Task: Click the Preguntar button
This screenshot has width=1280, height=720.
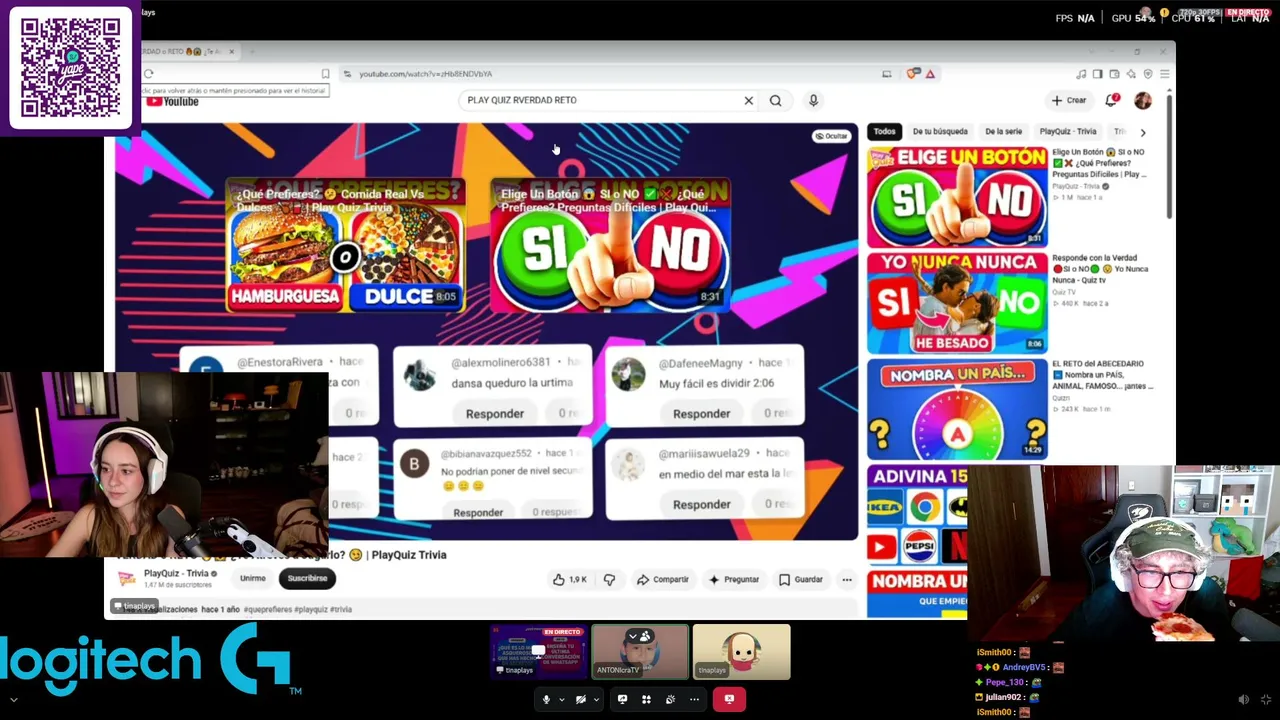Action: coord(734,579)
